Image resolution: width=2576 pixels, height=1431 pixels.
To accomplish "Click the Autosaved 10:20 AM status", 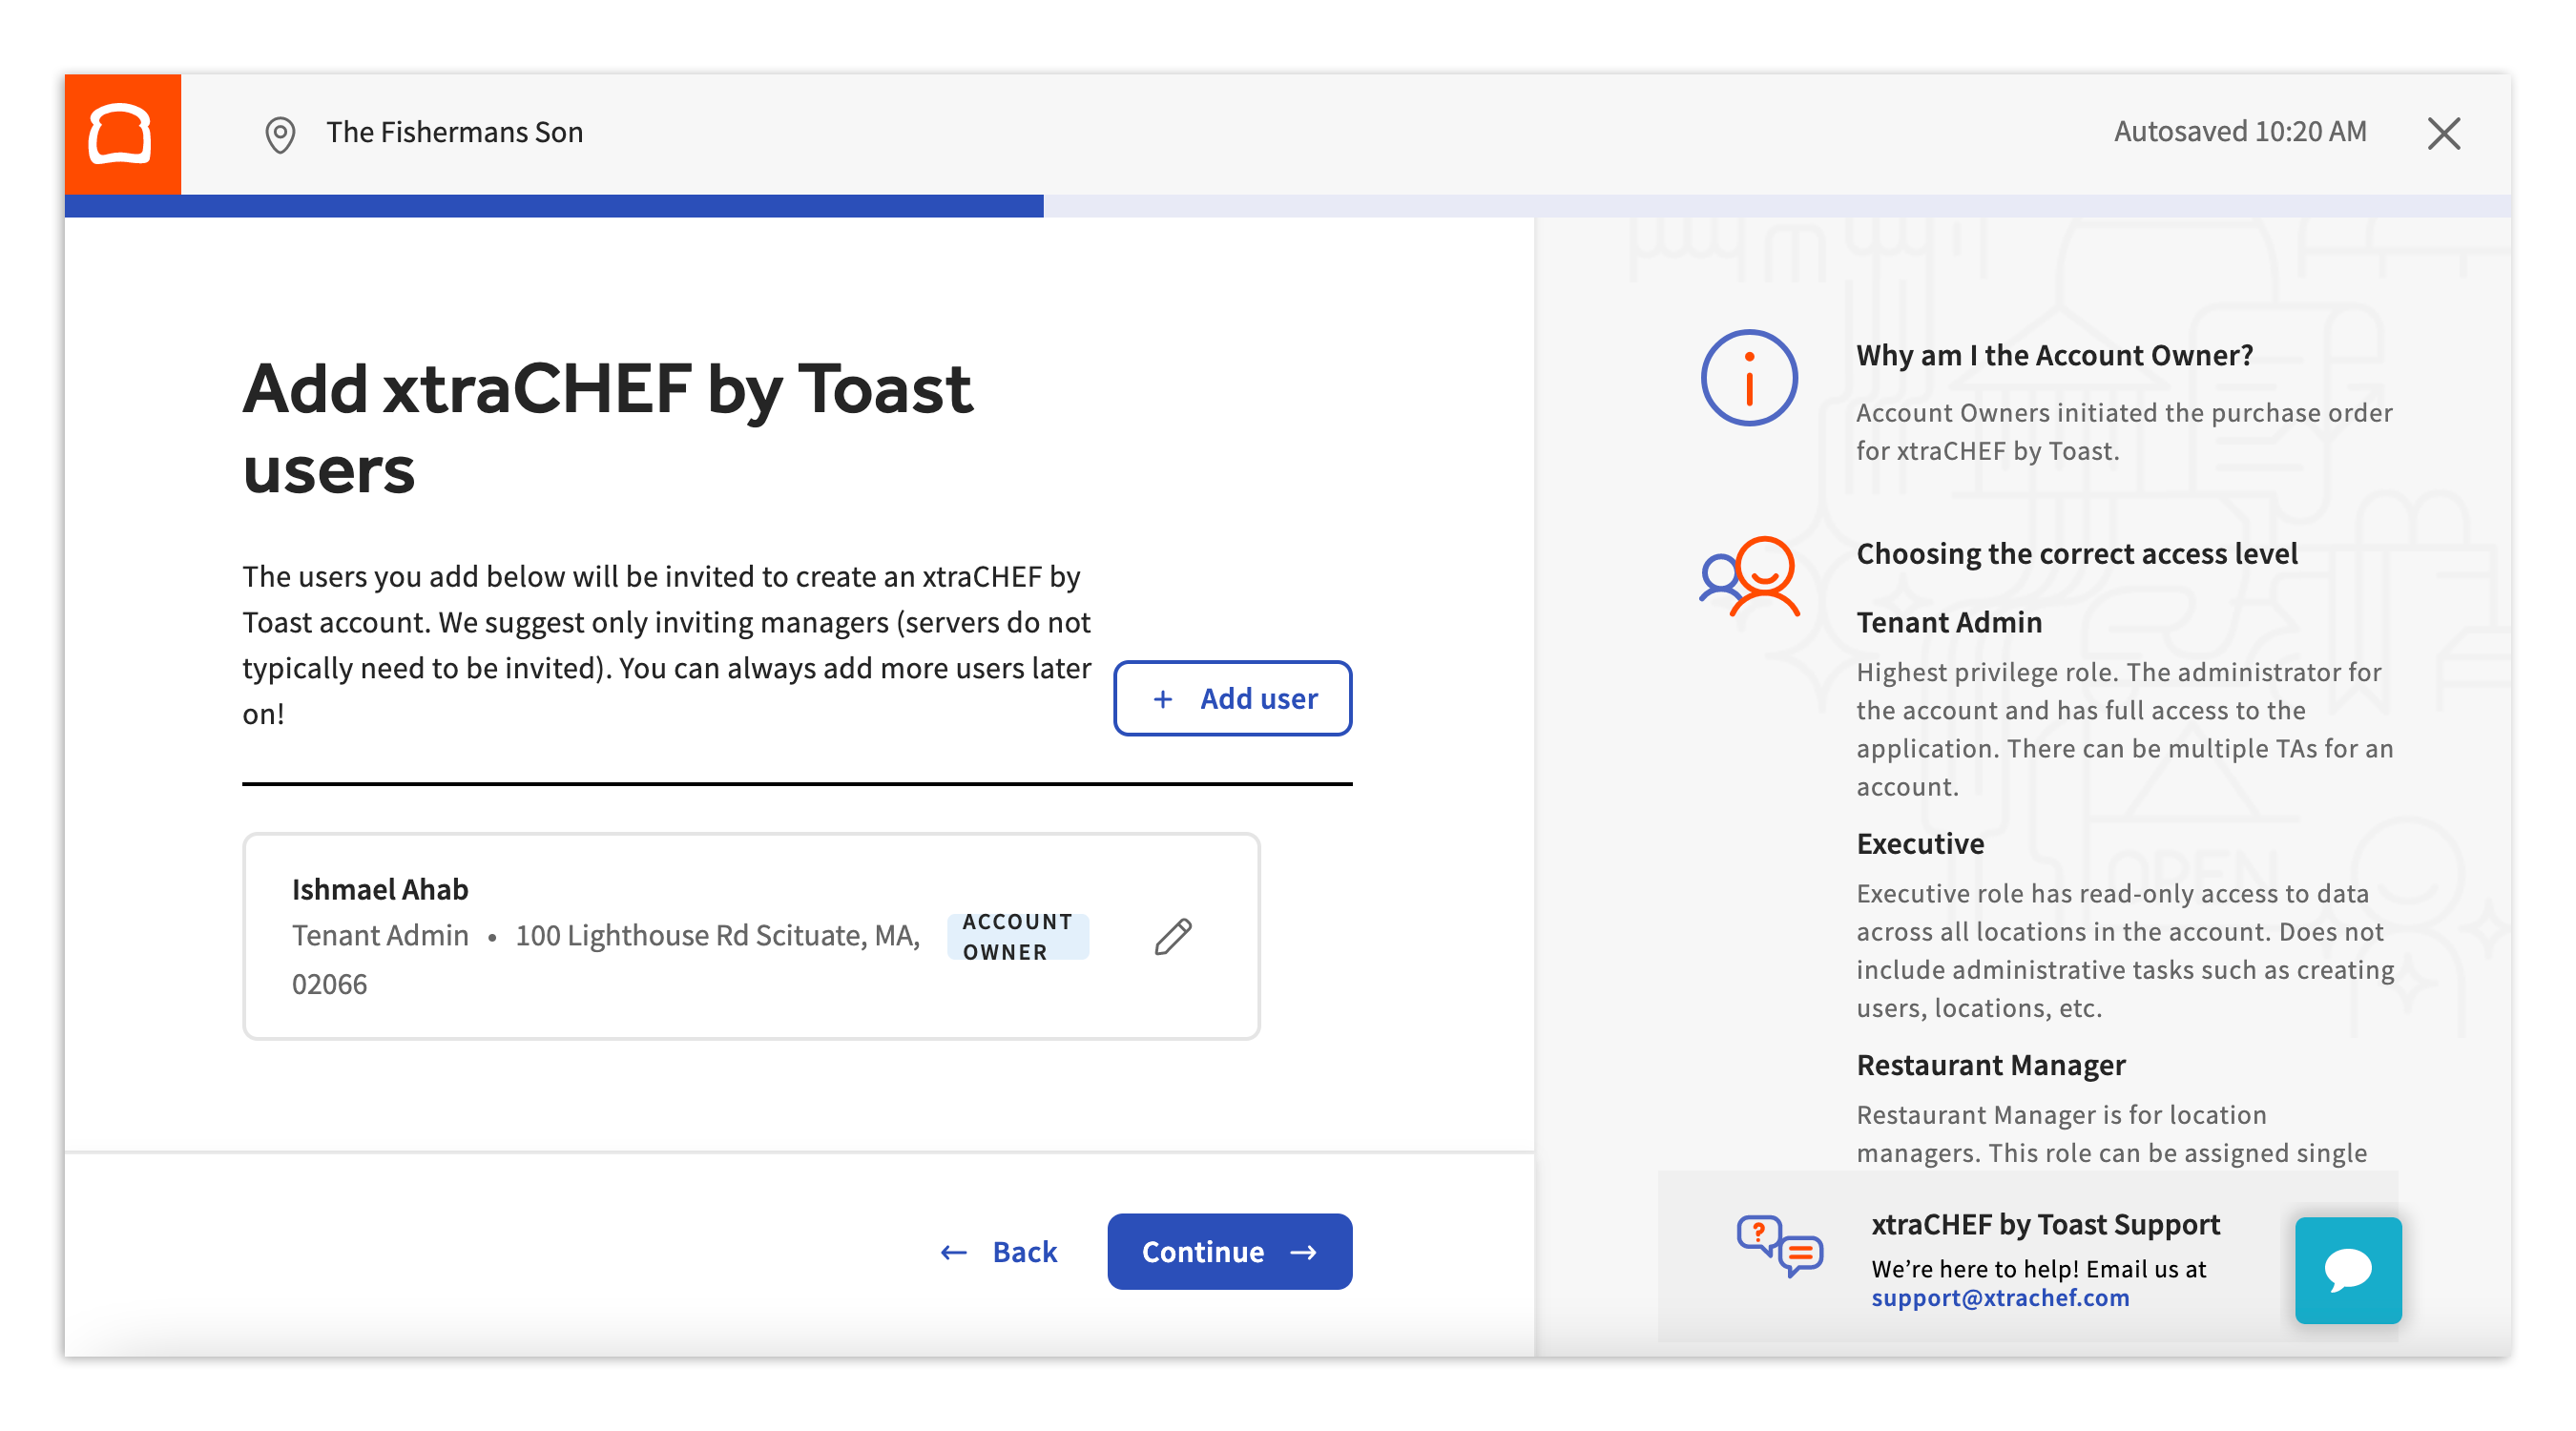I will coord(2239,132).
